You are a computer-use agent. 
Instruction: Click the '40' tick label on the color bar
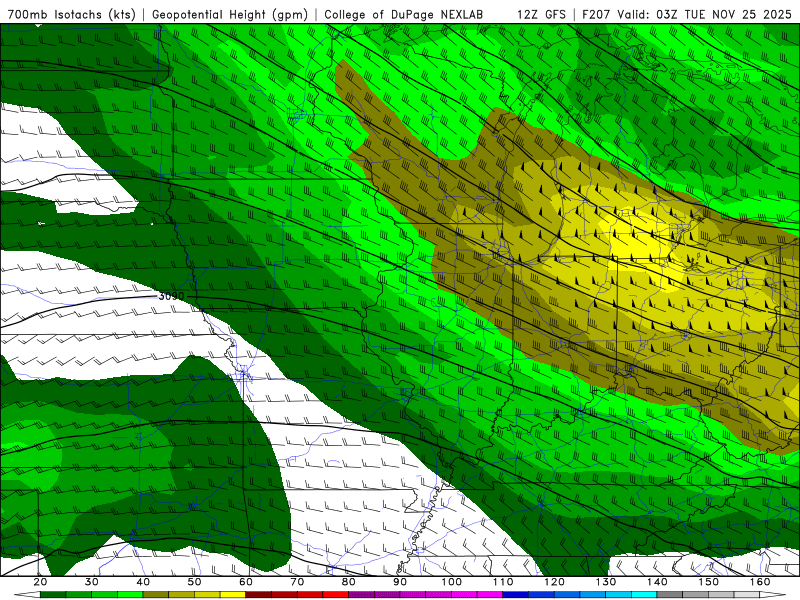(x=143, y=582)
